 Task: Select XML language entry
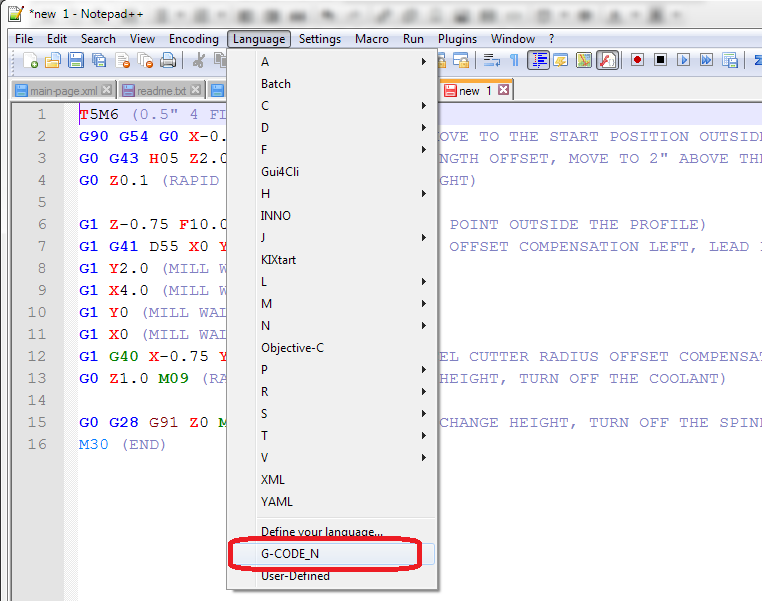[x=273, y=480]
